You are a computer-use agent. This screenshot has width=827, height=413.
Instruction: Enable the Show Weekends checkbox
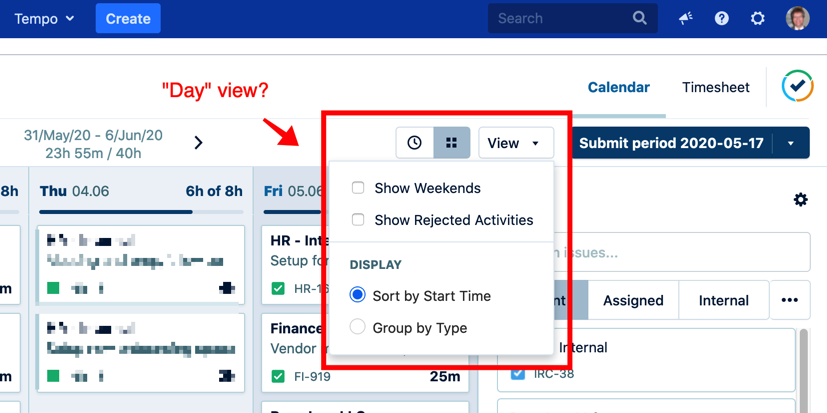[358, 188]
